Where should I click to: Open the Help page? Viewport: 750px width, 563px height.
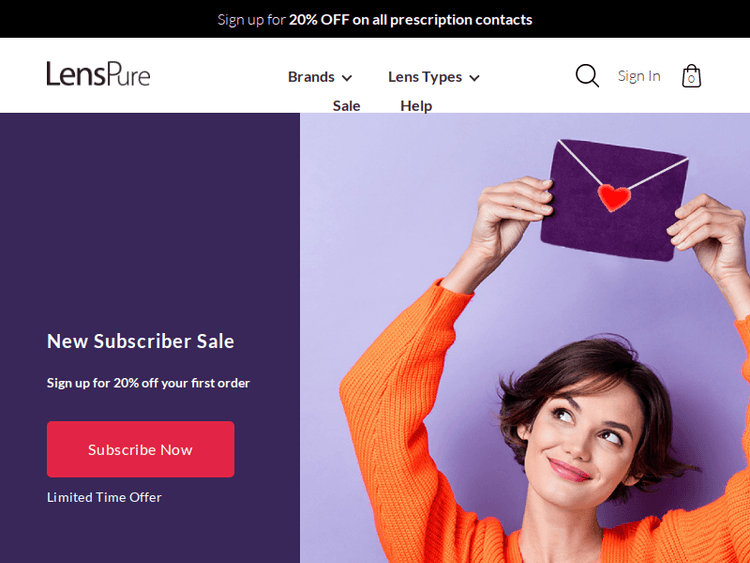416,106
